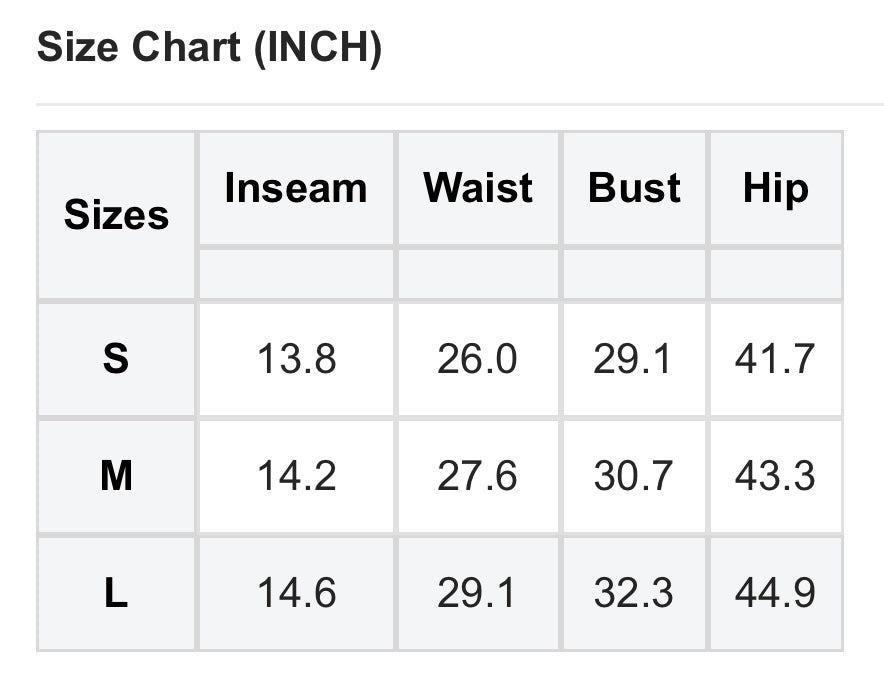Click the Size Chart (INCH) heading
The image size is (884, 686).
tap(209, 48)
